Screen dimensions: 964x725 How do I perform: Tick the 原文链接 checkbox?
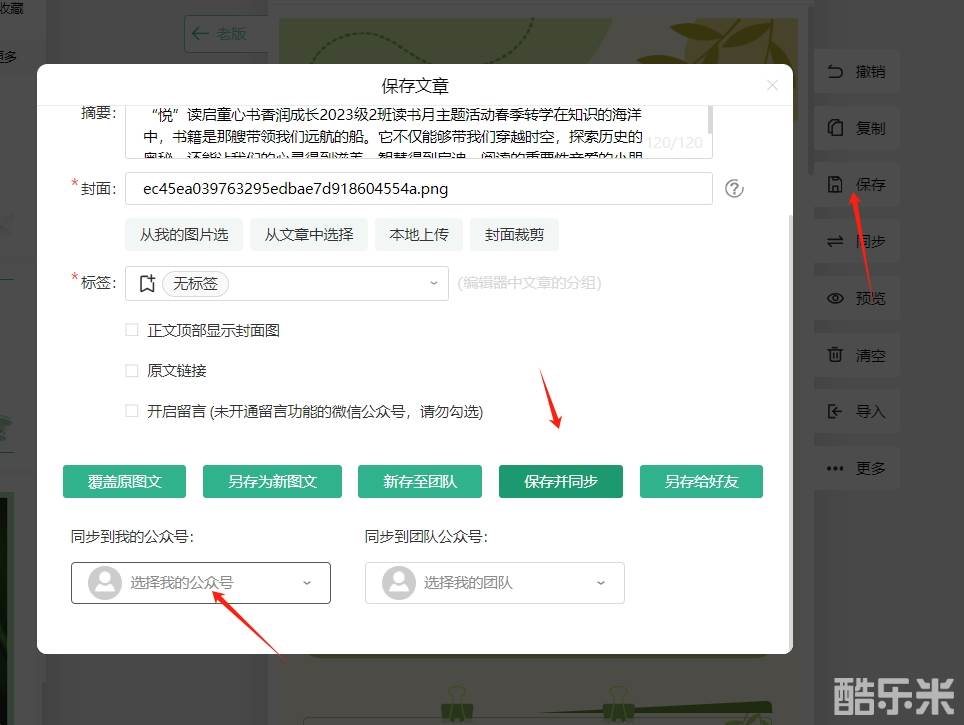pos(132,371)
